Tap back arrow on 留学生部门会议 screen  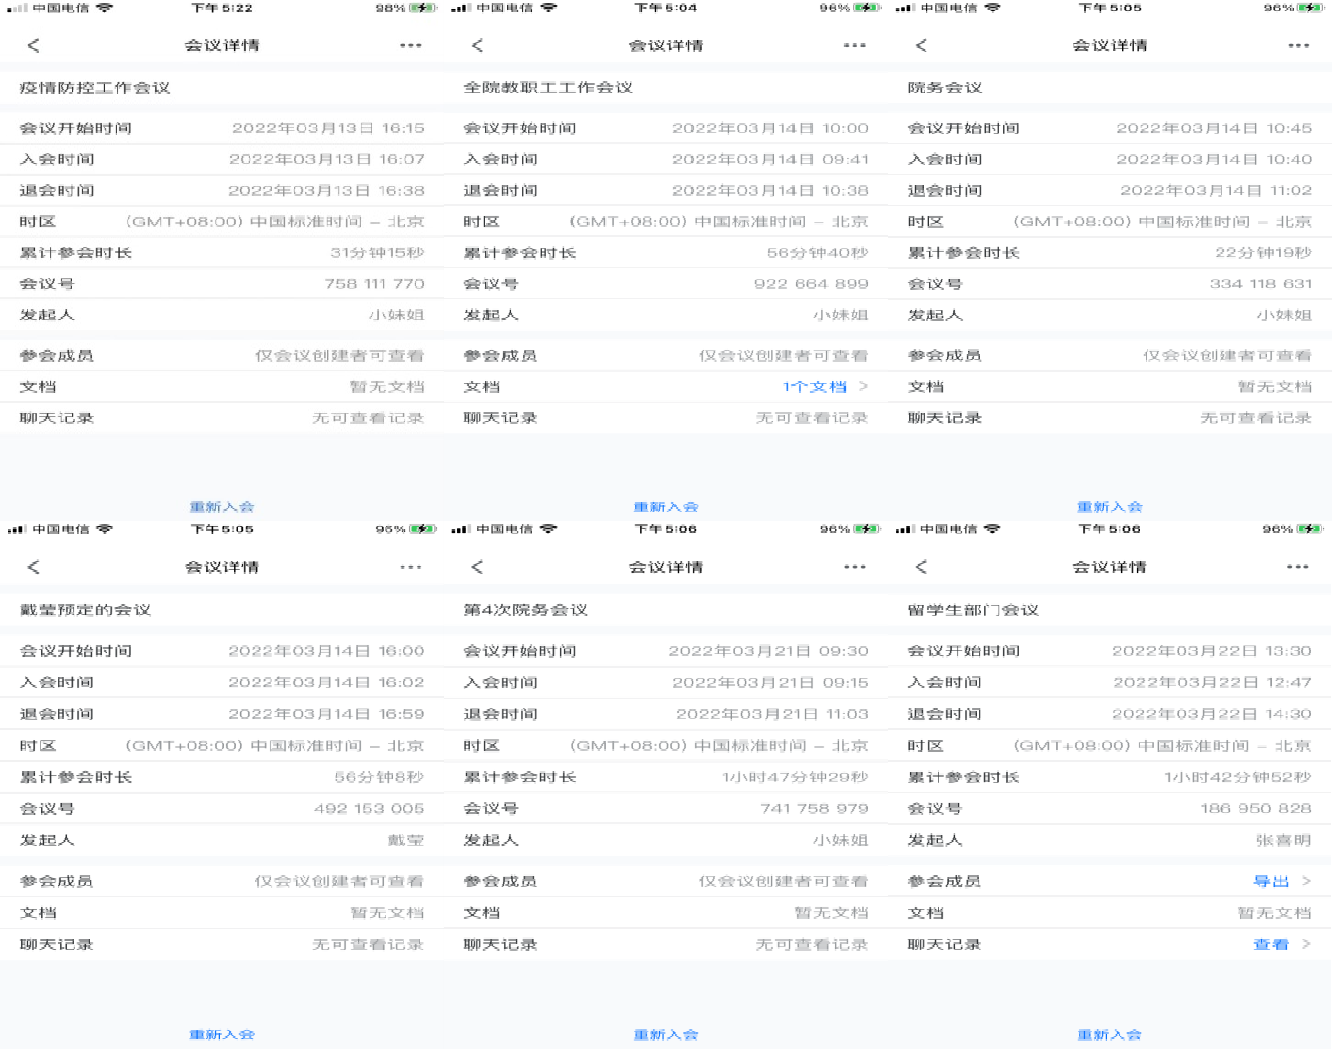tap(921, 566)
